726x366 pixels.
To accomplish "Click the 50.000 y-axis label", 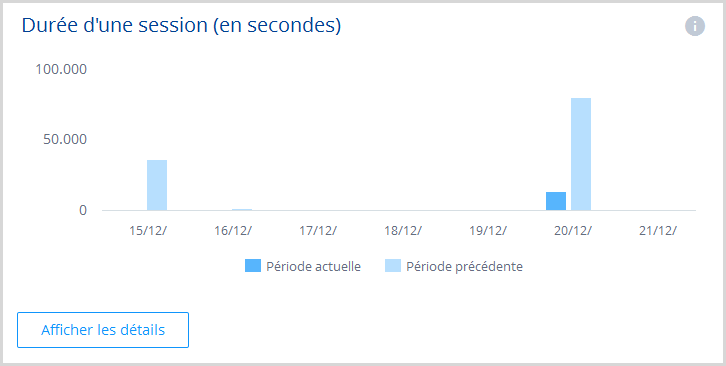I will point(65,139).
